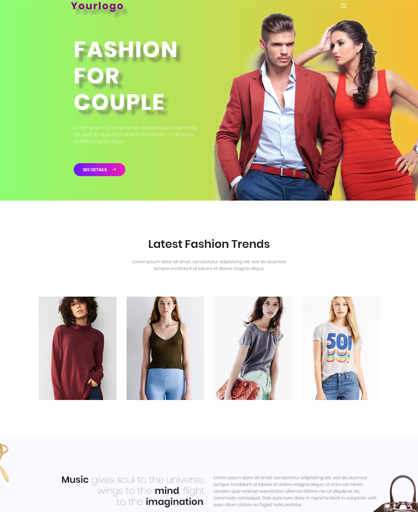The width and height of the screenshot is (418, 512).
Task: Click the paragraph below Latest Fashion Trends
Action: (x=209, y=265)
